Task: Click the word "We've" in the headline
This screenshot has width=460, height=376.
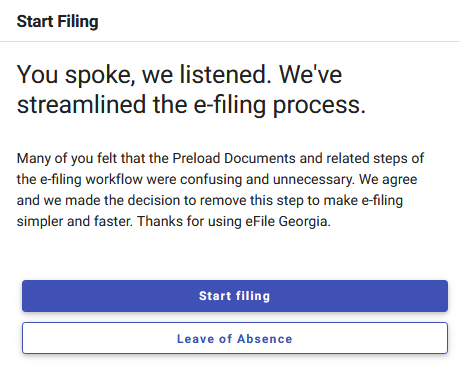Action: click(x=310, y=74)
